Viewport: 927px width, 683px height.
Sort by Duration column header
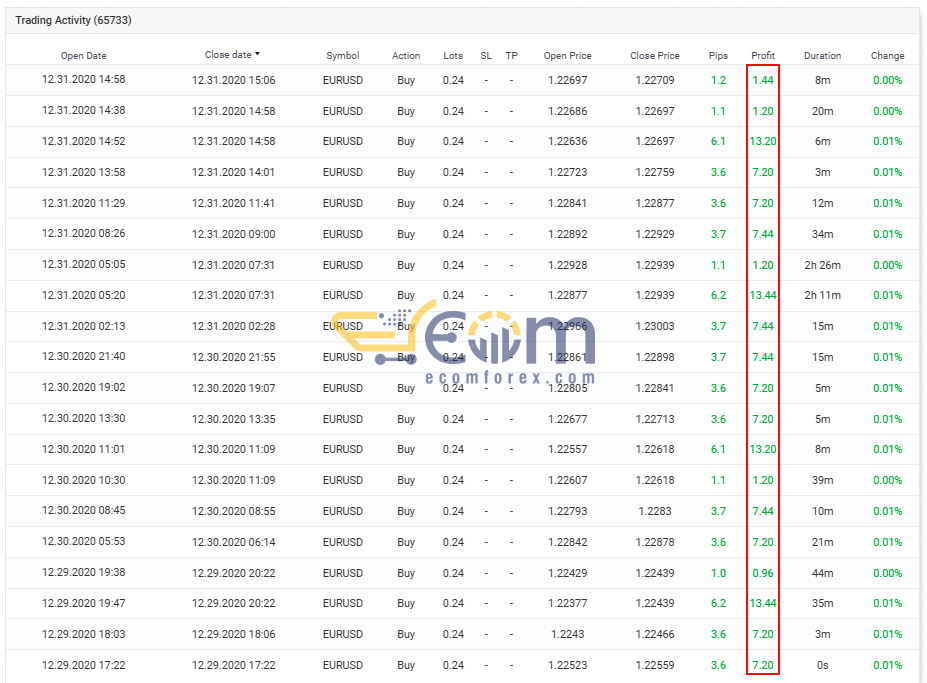(822, 56)
